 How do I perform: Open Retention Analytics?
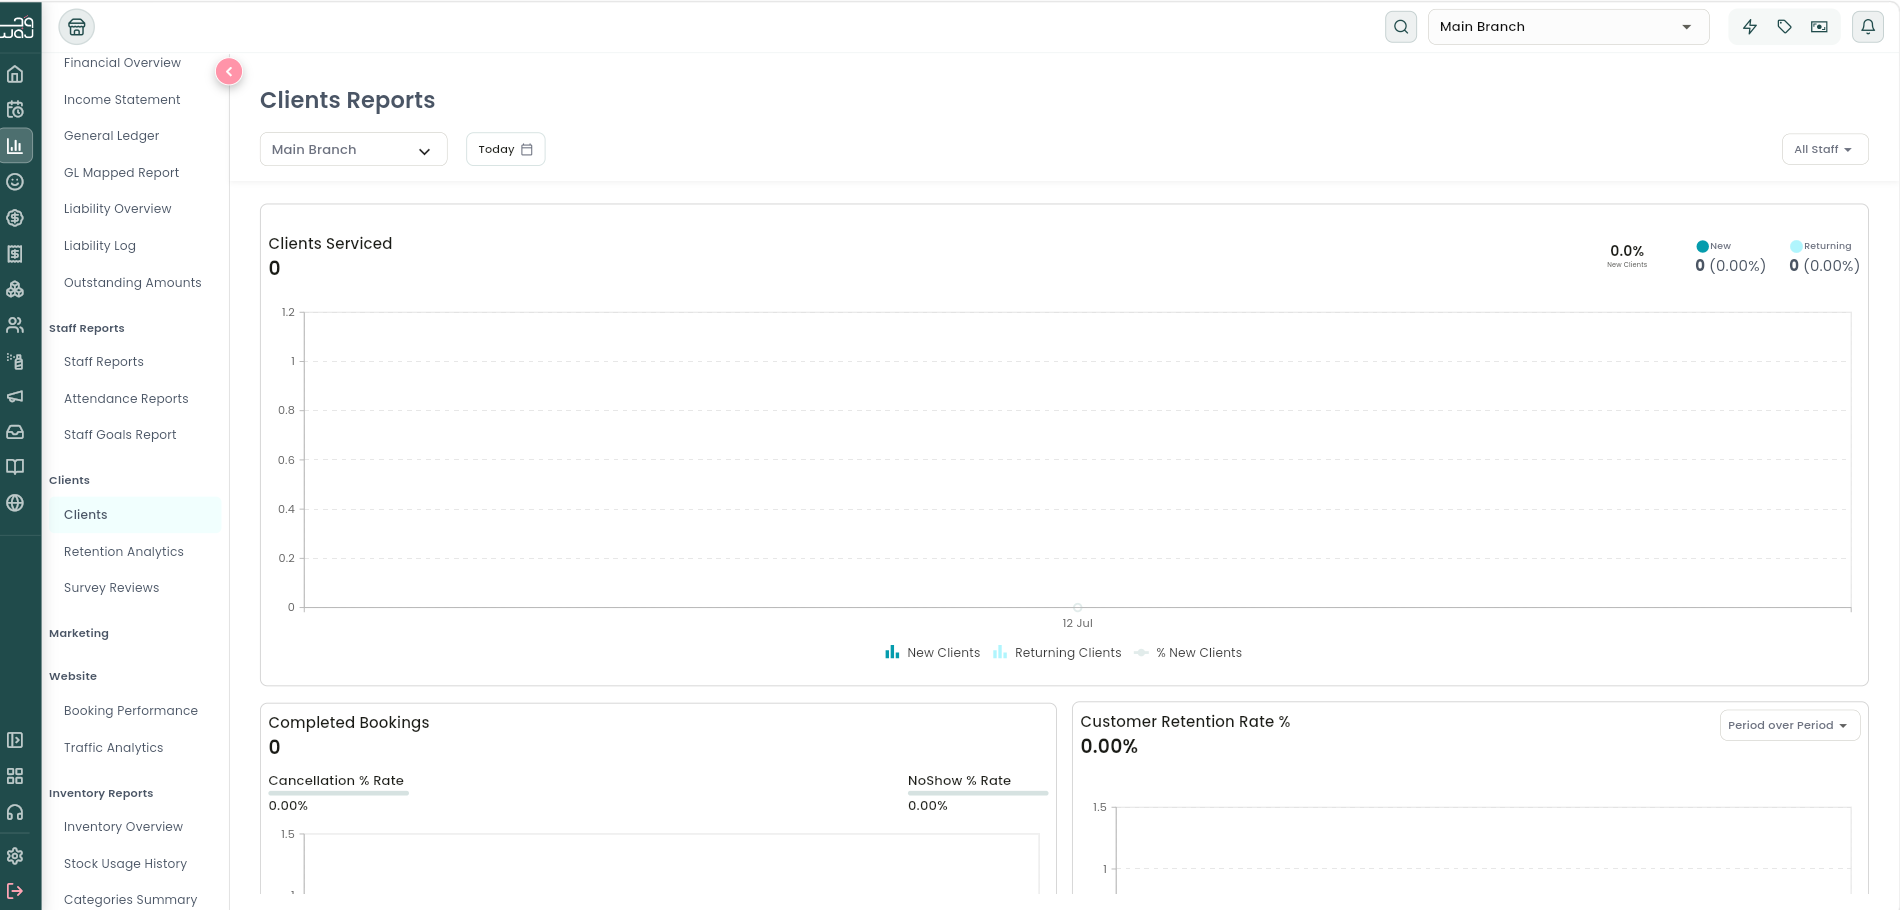tap(123, 552)
